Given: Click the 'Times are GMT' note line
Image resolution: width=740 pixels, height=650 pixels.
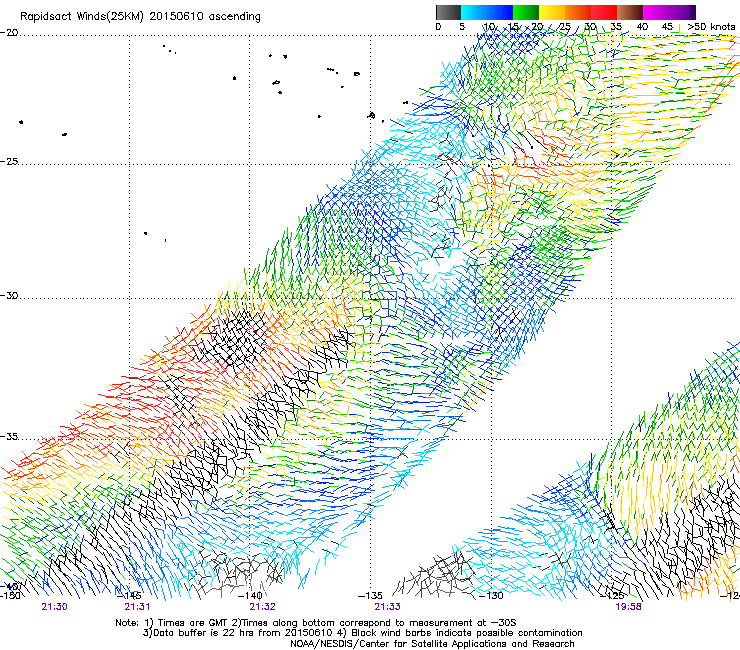Looking at the screenshot, I should pyautogui.click(x=316, y=623).
